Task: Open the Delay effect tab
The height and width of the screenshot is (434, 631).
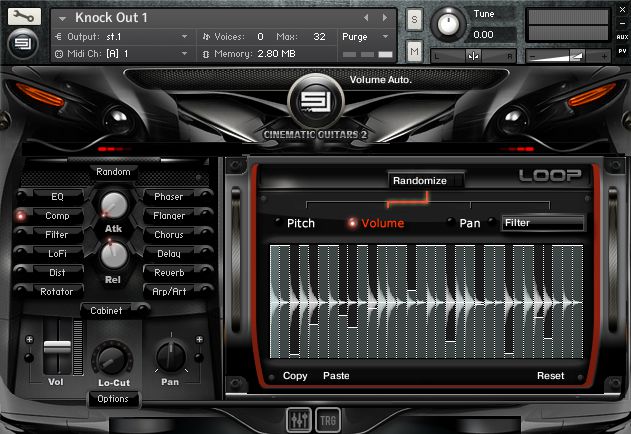Action: [169, 254]
